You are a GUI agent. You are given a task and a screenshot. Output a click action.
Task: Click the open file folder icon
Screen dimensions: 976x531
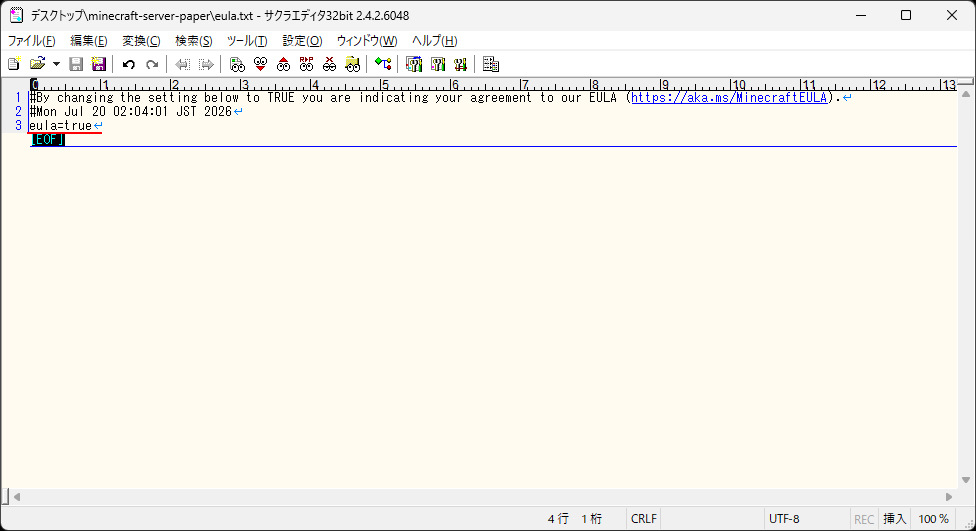click(37, 64)
